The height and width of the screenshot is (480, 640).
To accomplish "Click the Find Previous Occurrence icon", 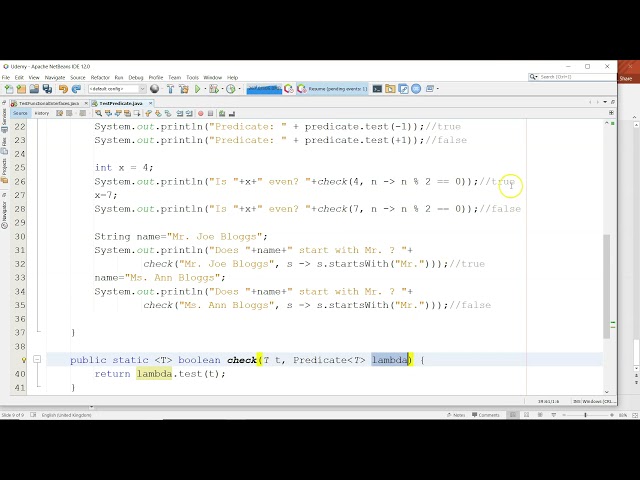I will pyautogui.click(x=108, y=113).
